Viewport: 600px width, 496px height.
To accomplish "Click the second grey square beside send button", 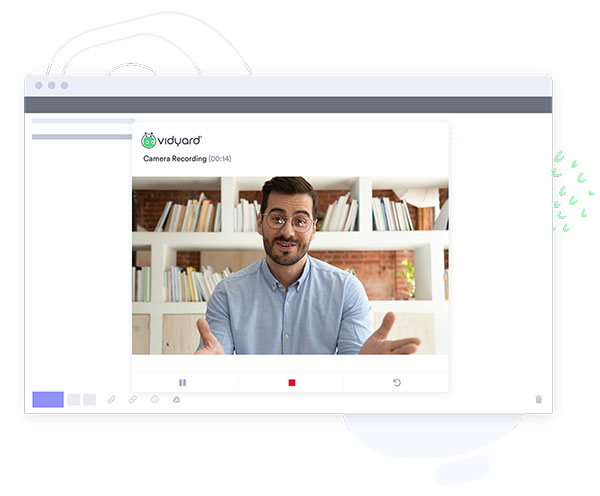I will [89, 399].
